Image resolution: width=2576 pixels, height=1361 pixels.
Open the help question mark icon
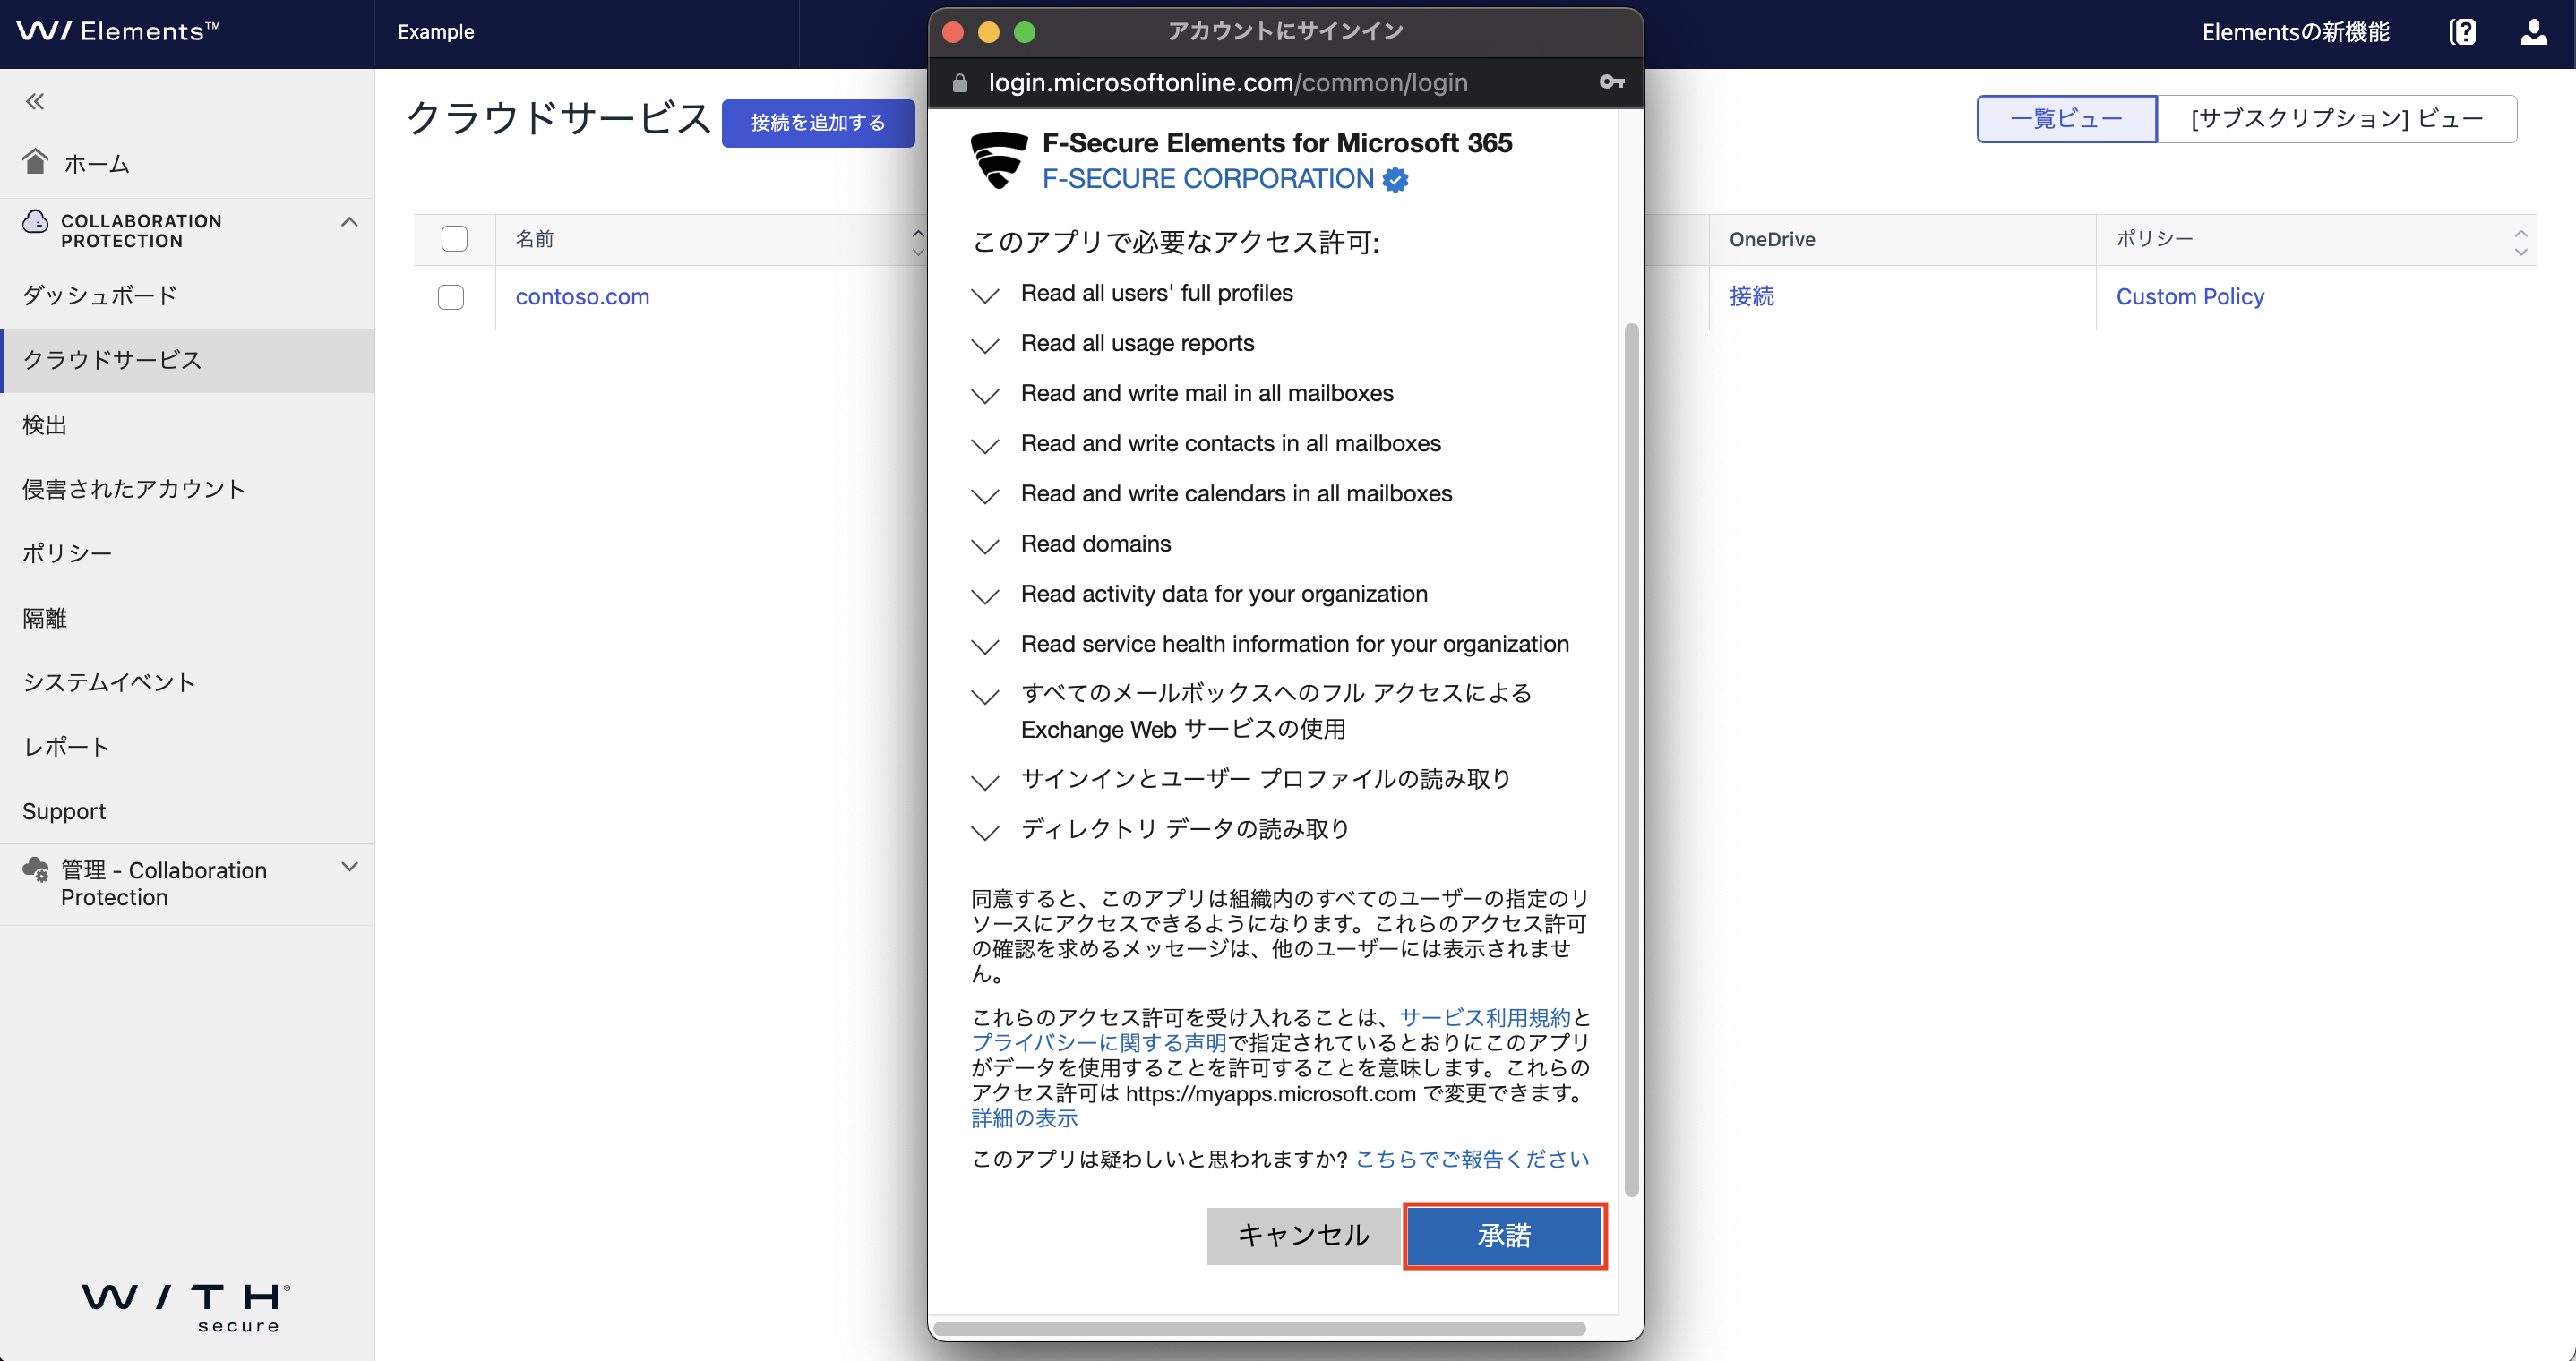pos(2462,32)
